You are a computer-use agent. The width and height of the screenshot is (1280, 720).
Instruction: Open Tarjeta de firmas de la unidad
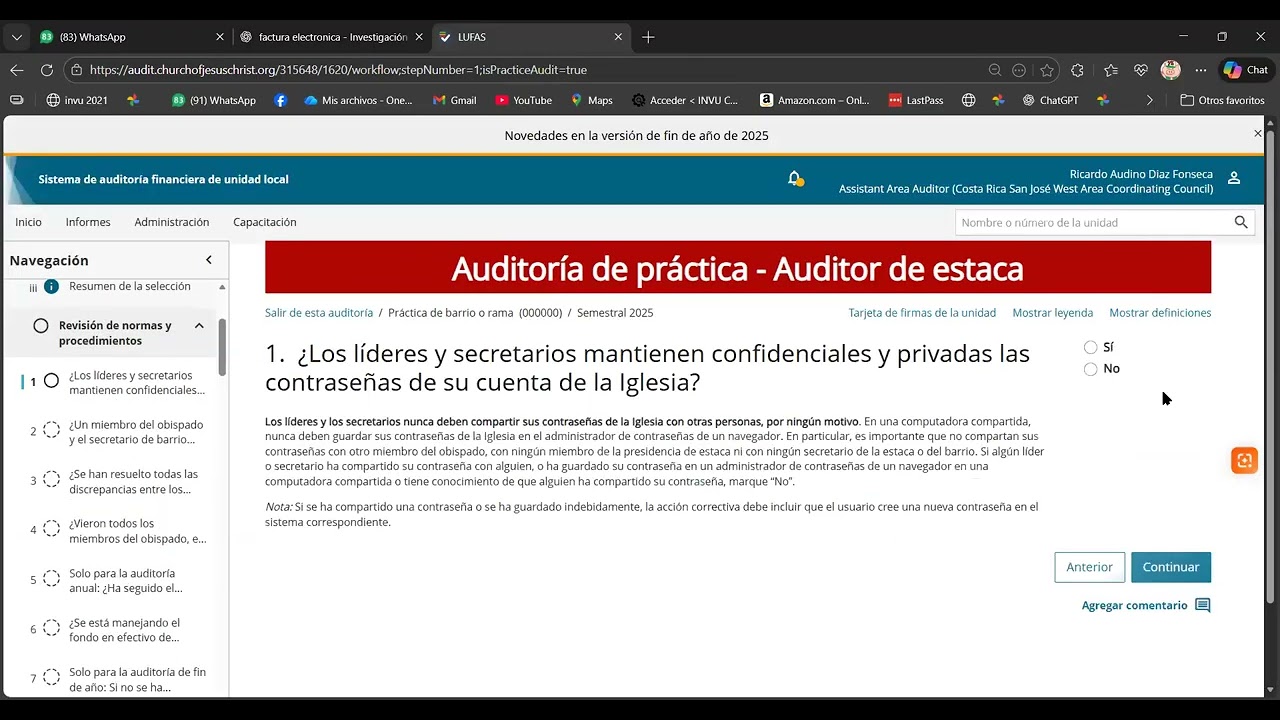tap(922, 313)
